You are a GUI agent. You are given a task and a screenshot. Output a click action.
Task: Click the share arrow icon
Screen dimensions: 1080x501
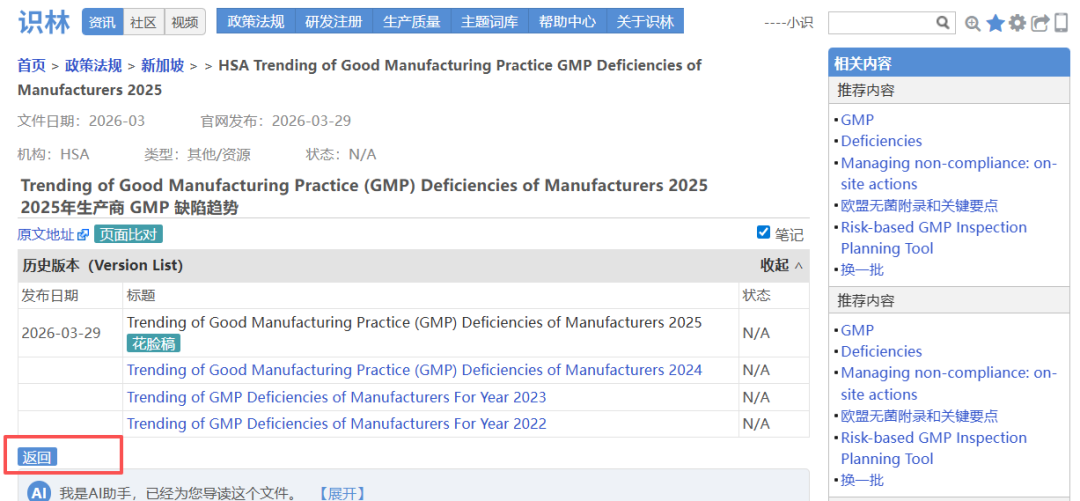click(x=1040, y=23)
